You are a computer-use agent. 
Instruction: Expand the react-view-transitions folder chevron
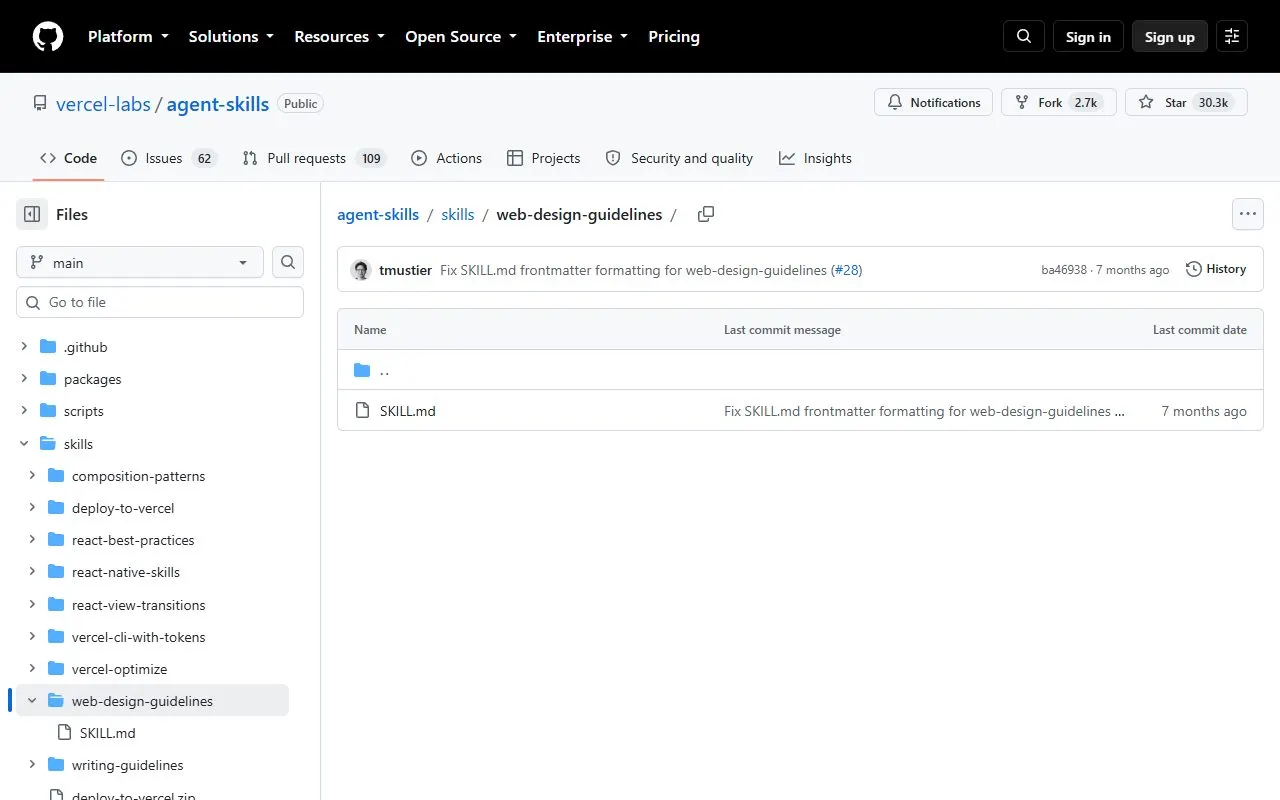[32, 605]
